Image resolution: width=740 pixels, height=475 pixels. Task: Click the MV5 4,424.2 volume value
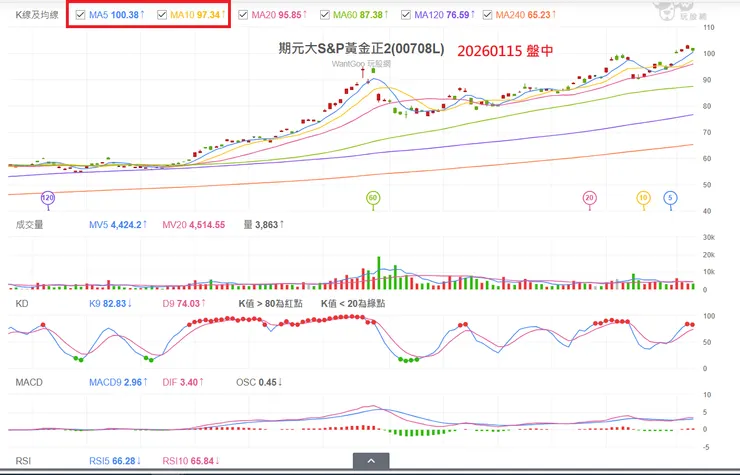tap(118, 225)
